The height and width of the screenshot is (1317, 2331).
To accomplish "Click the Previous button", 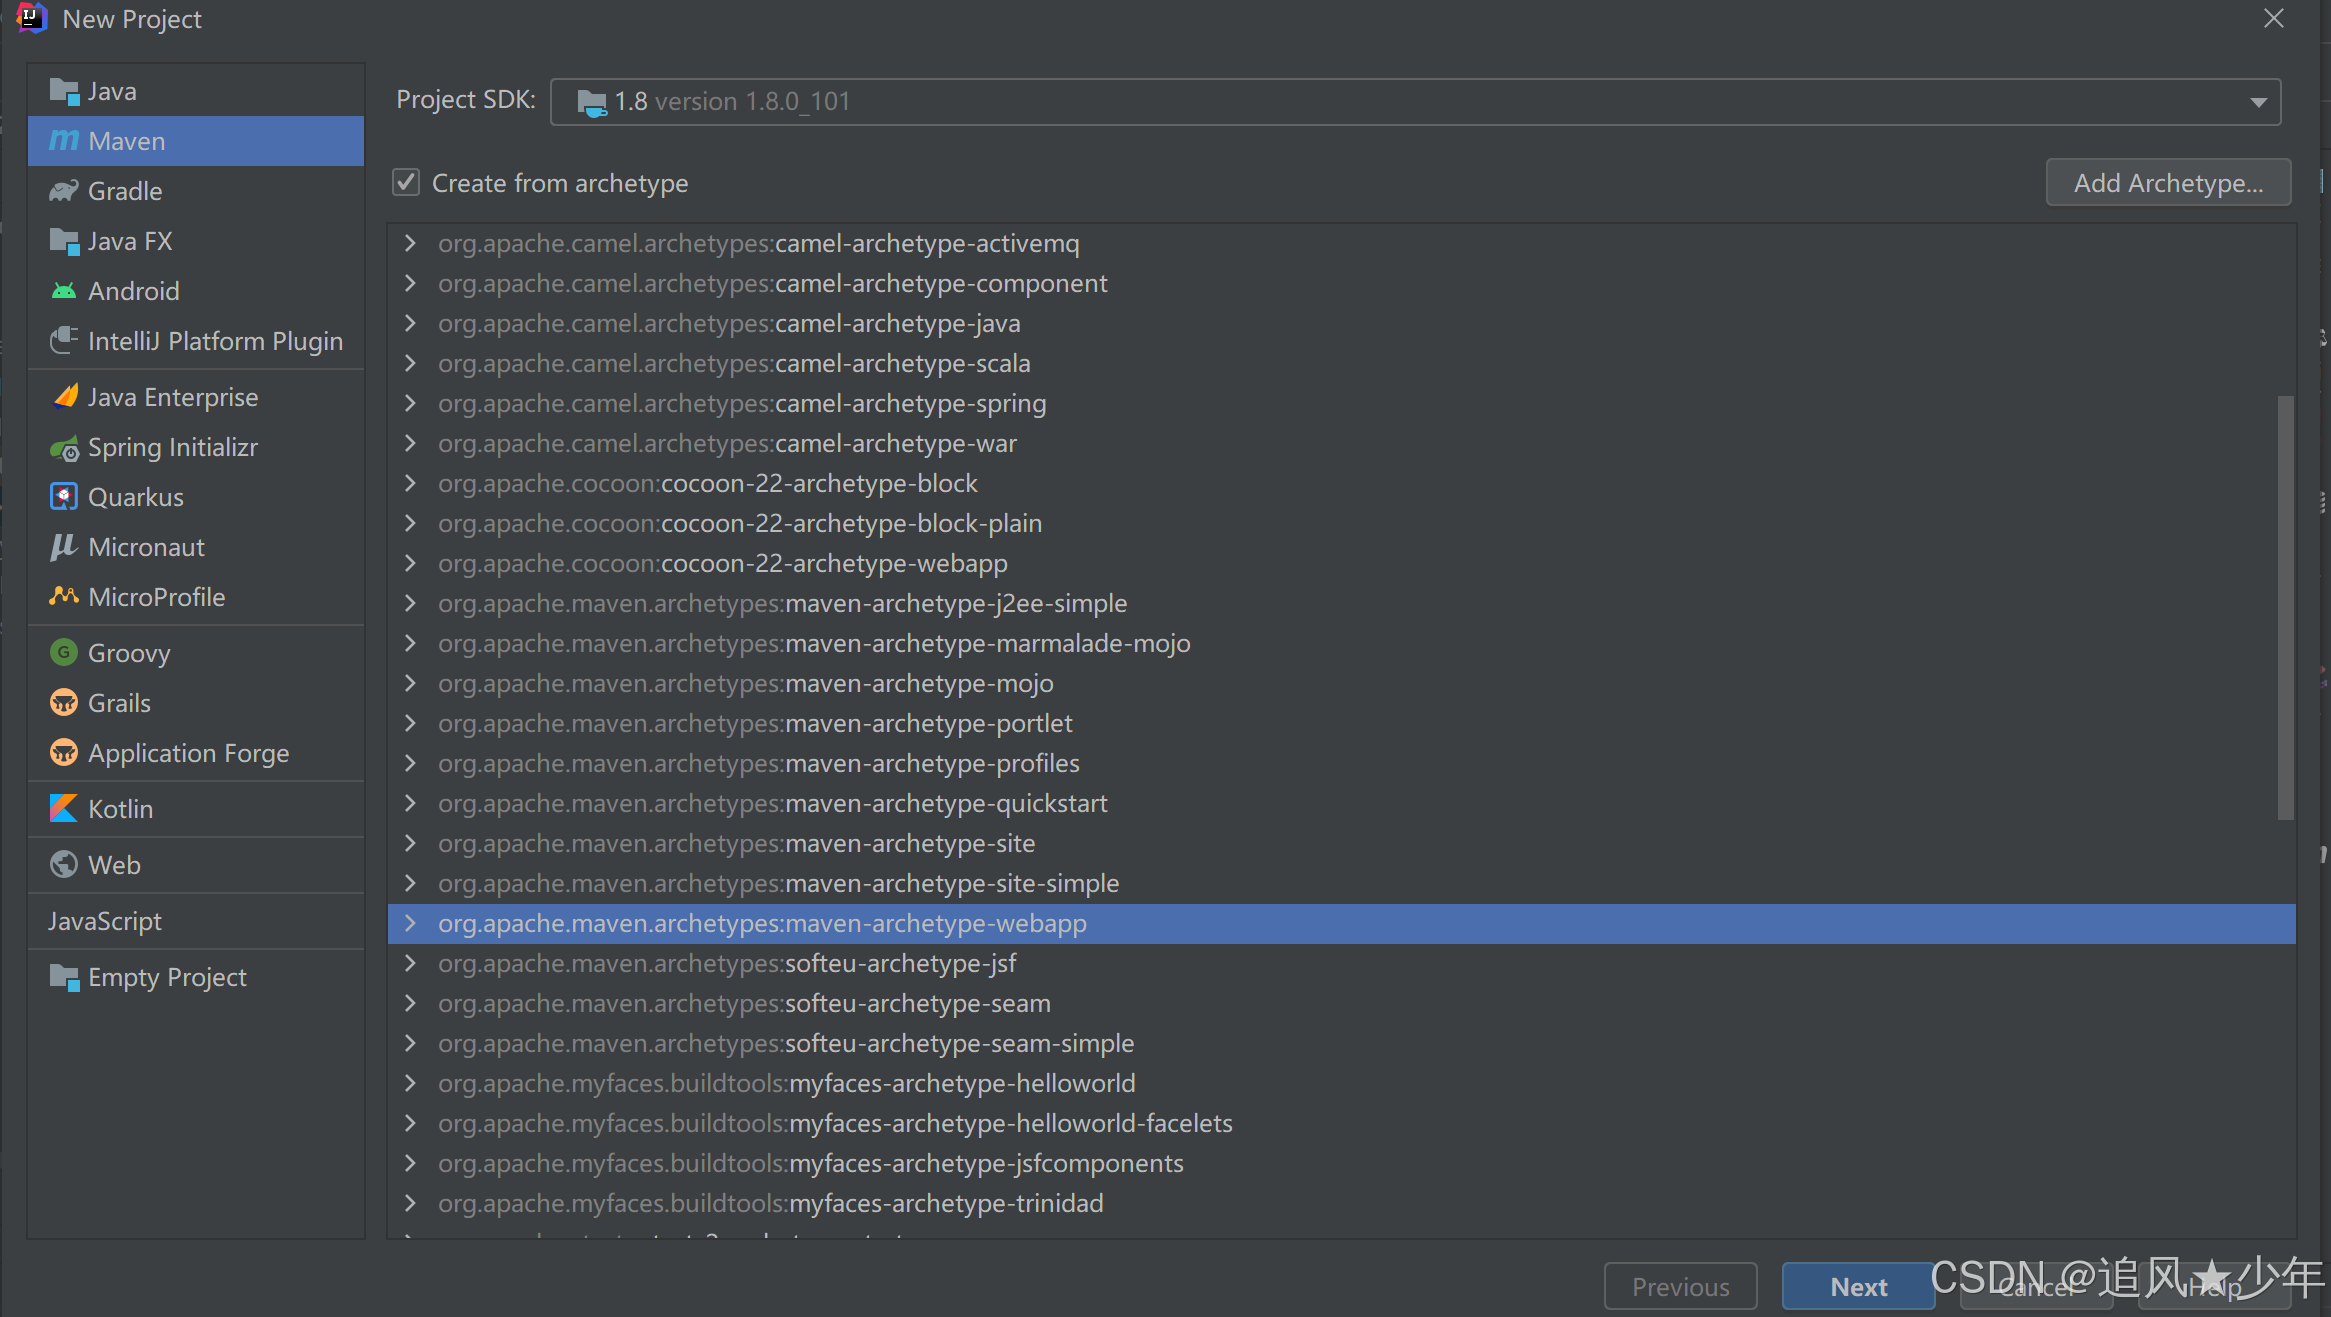I will (1680, 1286).
